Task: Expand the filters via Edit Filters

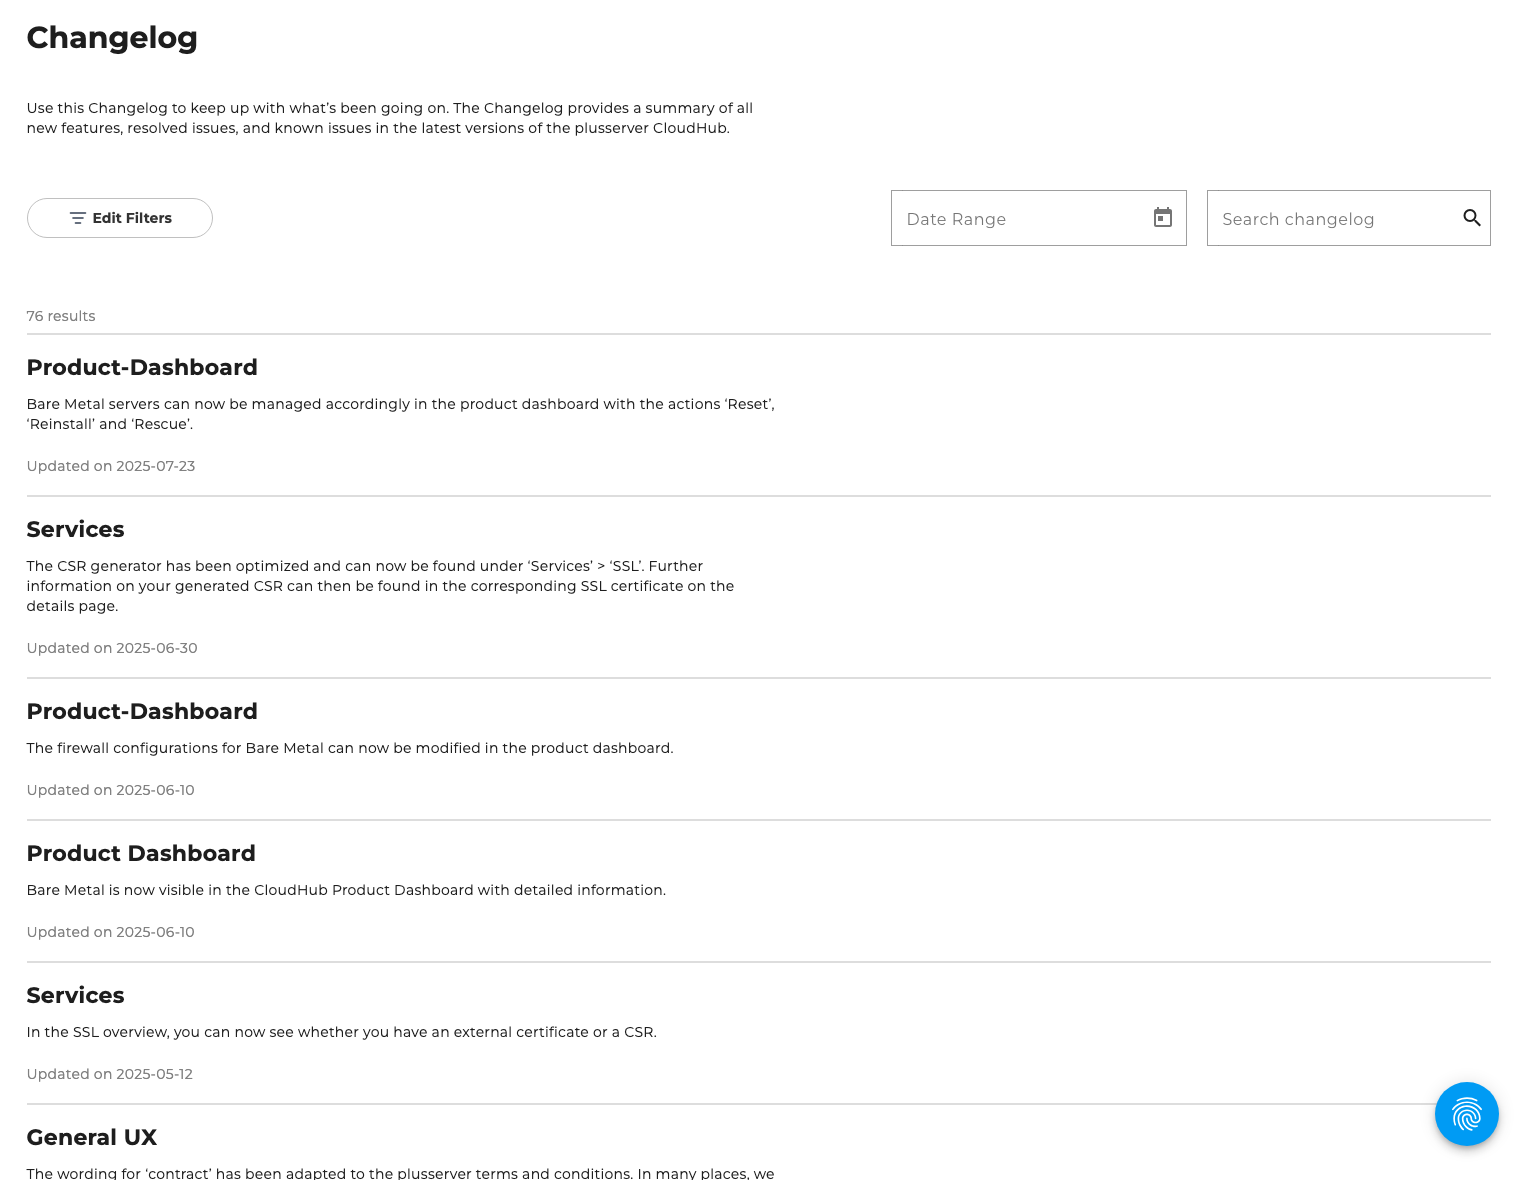Action: click(x=119, y=218)
